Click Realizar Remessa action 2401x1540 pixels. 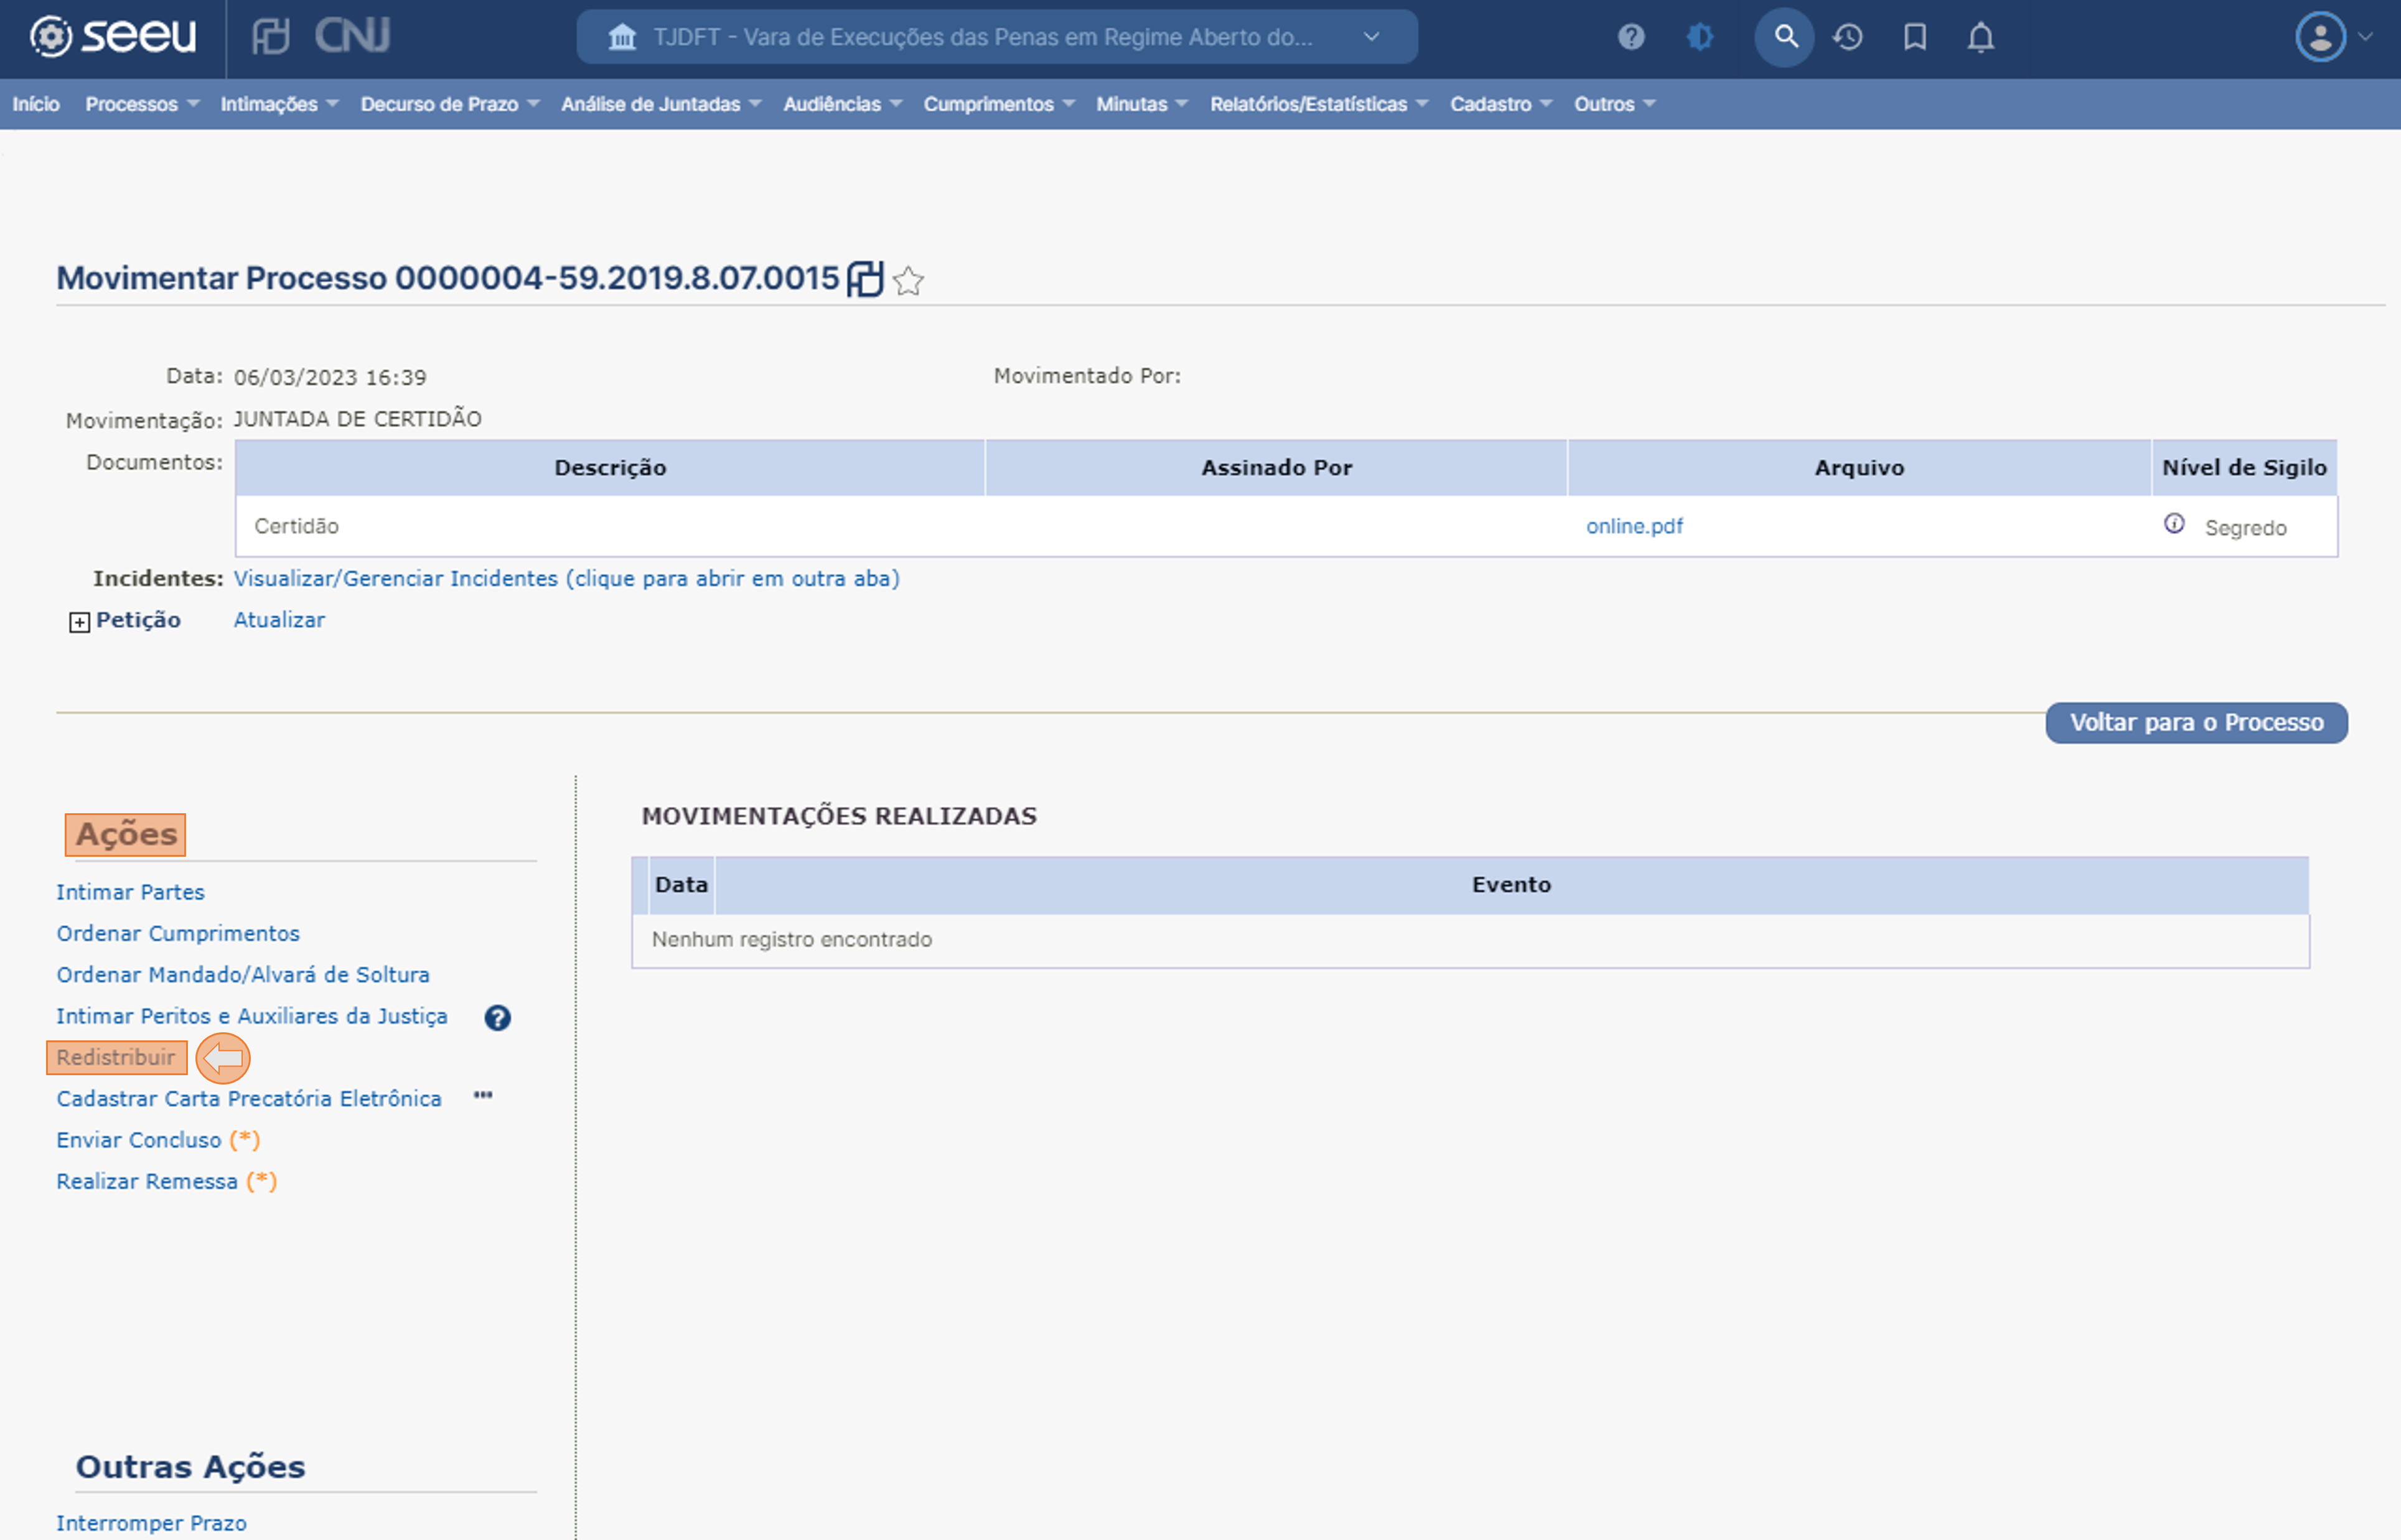147,1181
